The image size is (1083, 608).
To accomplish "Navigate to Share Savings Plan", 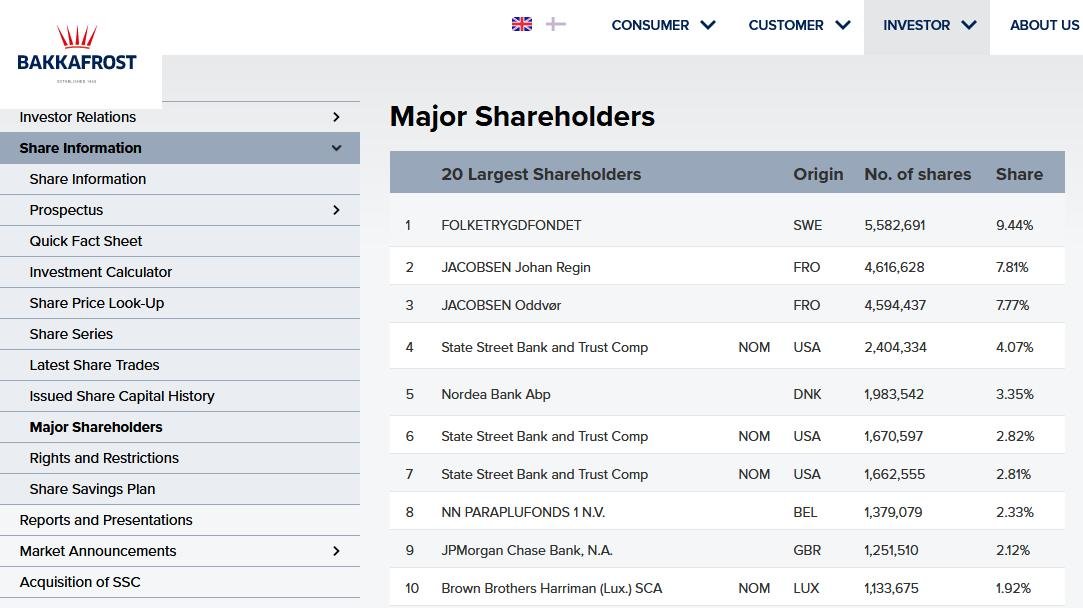I will tap(92, 489).
